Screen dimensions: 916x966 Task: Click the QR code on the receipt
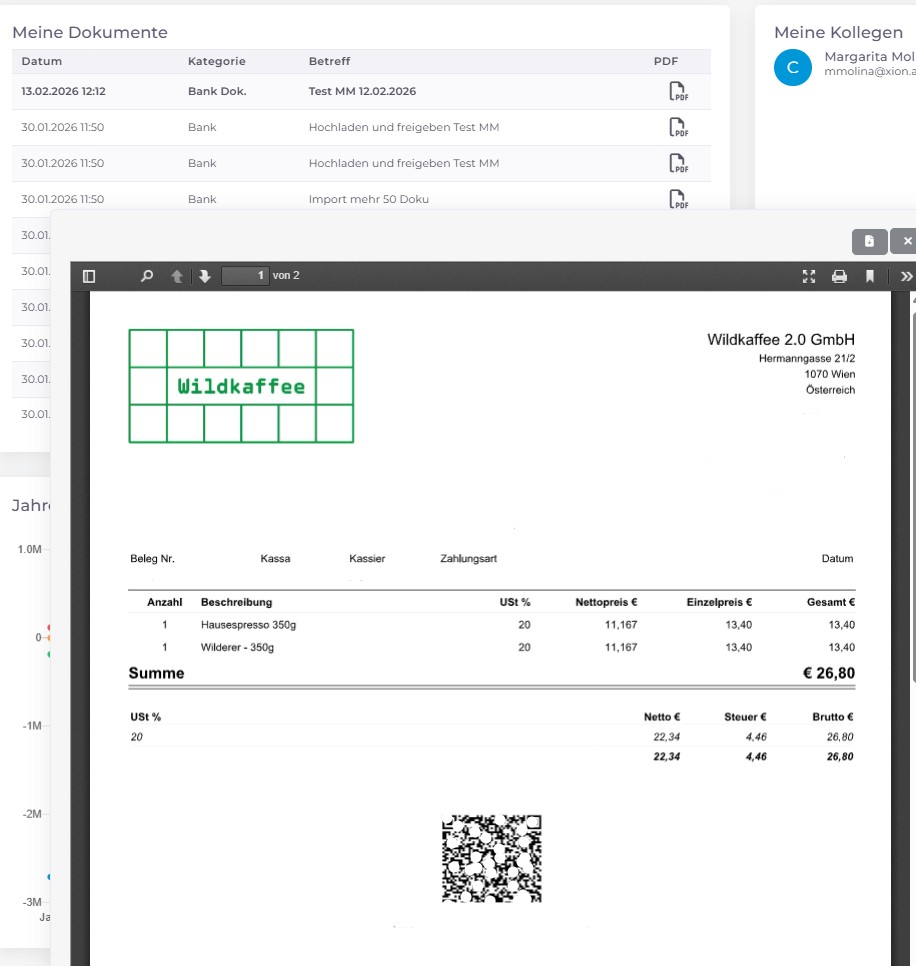click(491, 858)
